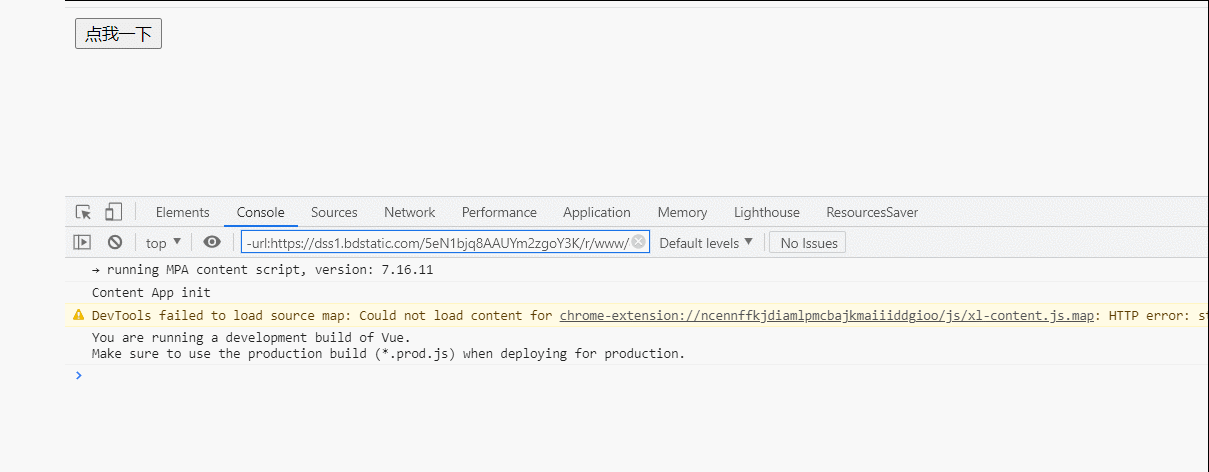Click the No Issues button

(808, 243)
